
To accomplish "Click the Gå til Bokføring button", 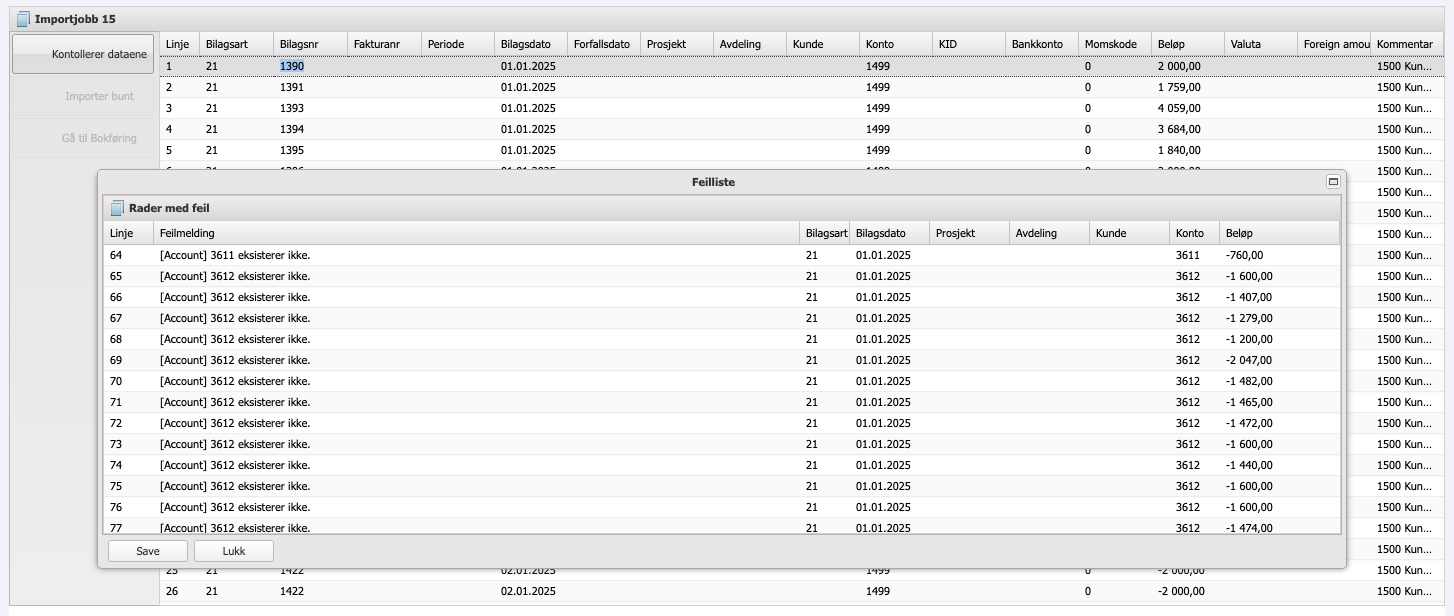I will point(85,138).
